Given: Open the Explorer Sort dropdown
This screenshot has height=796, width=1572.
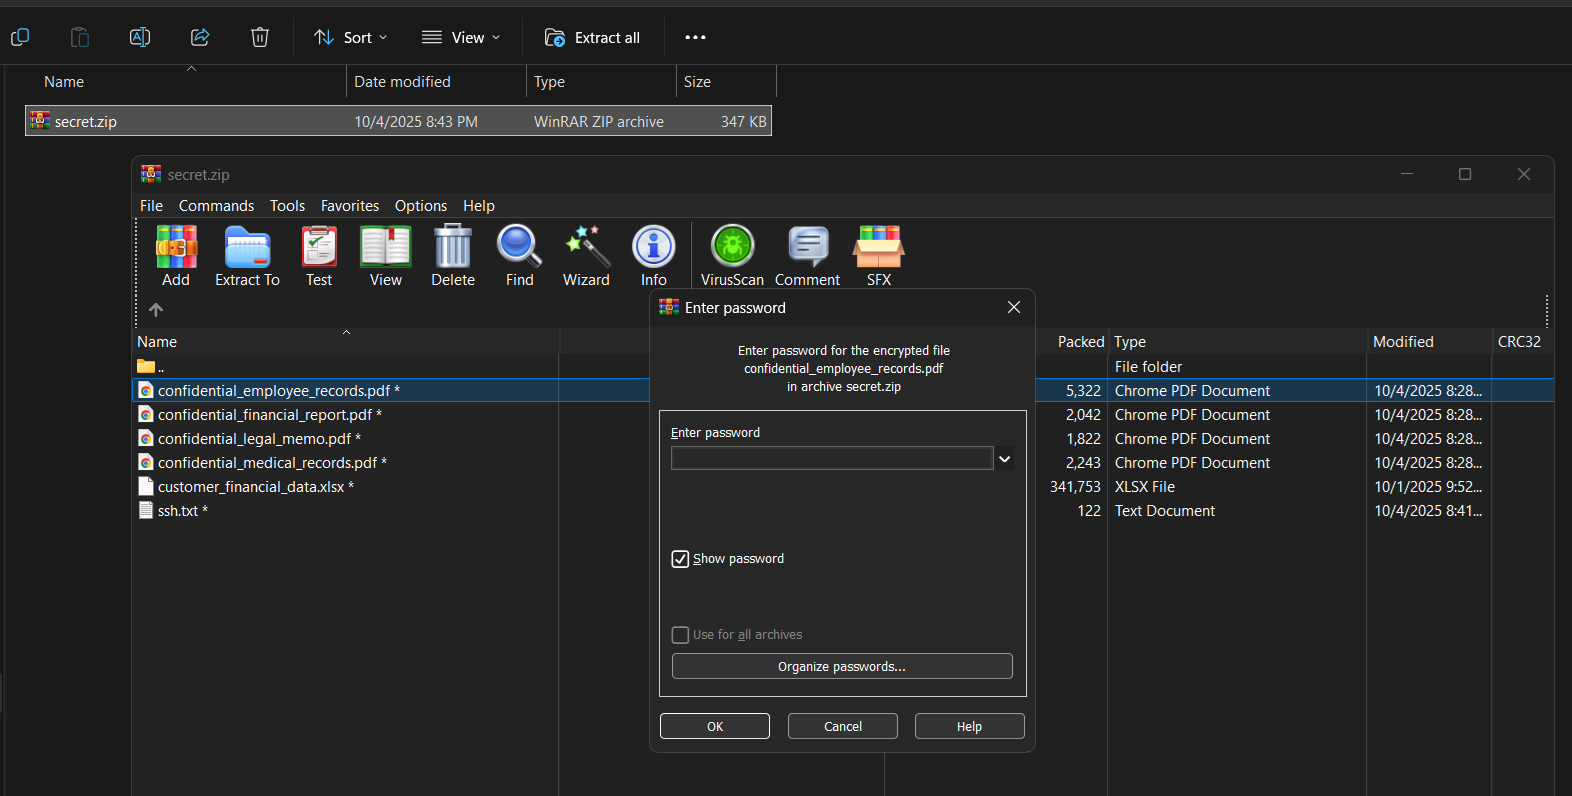Looking at the screenshot, I should pos(351,38).
